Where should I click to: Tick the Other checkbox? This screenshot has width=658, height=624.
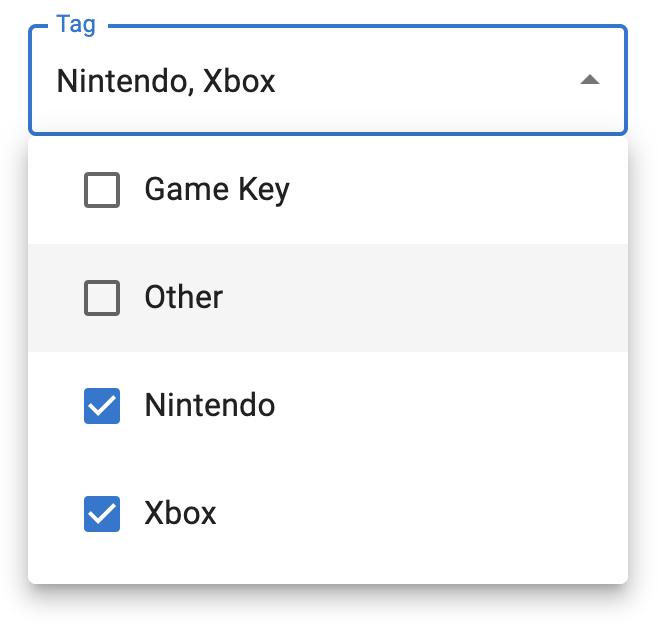(102, 298)
